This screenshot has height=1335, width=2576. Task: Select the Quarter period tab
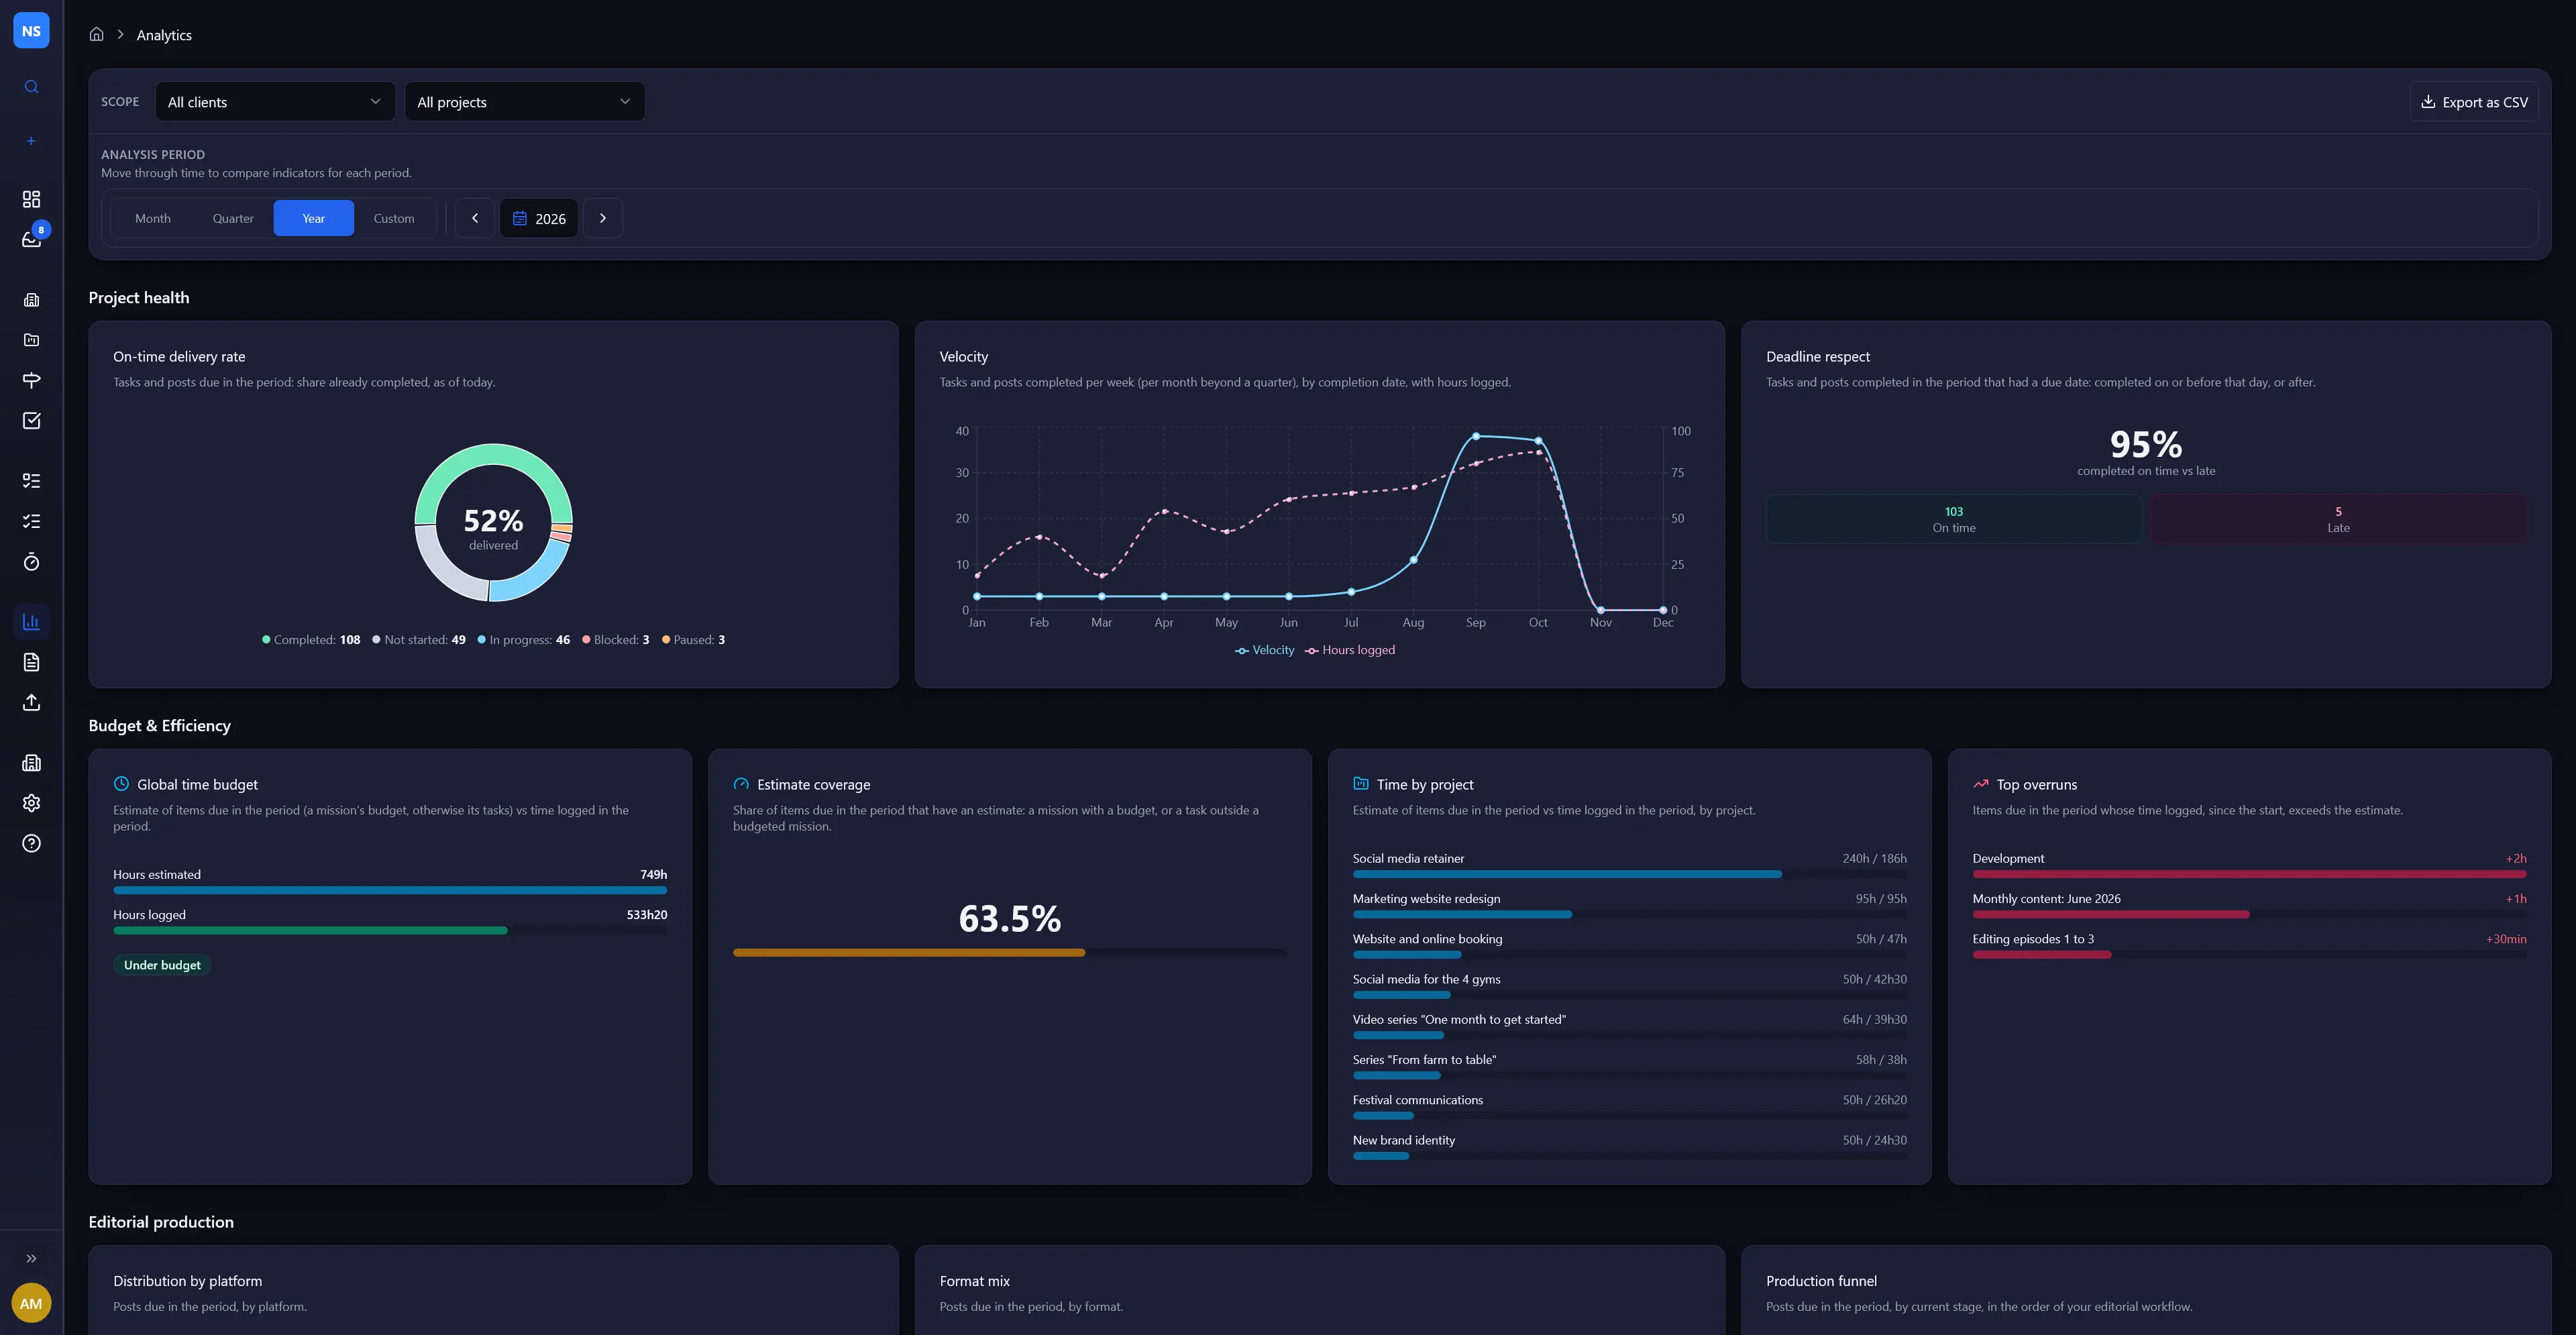[233, 218]
